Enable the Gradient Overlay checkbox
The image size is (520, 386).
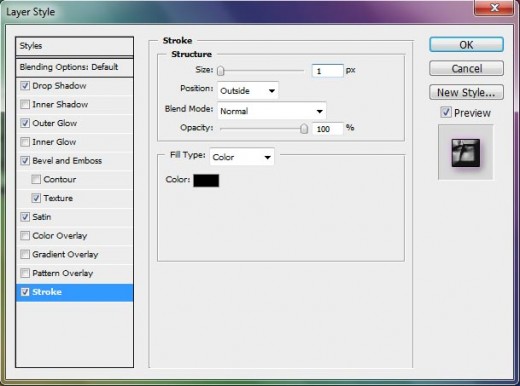pos(25,254)
